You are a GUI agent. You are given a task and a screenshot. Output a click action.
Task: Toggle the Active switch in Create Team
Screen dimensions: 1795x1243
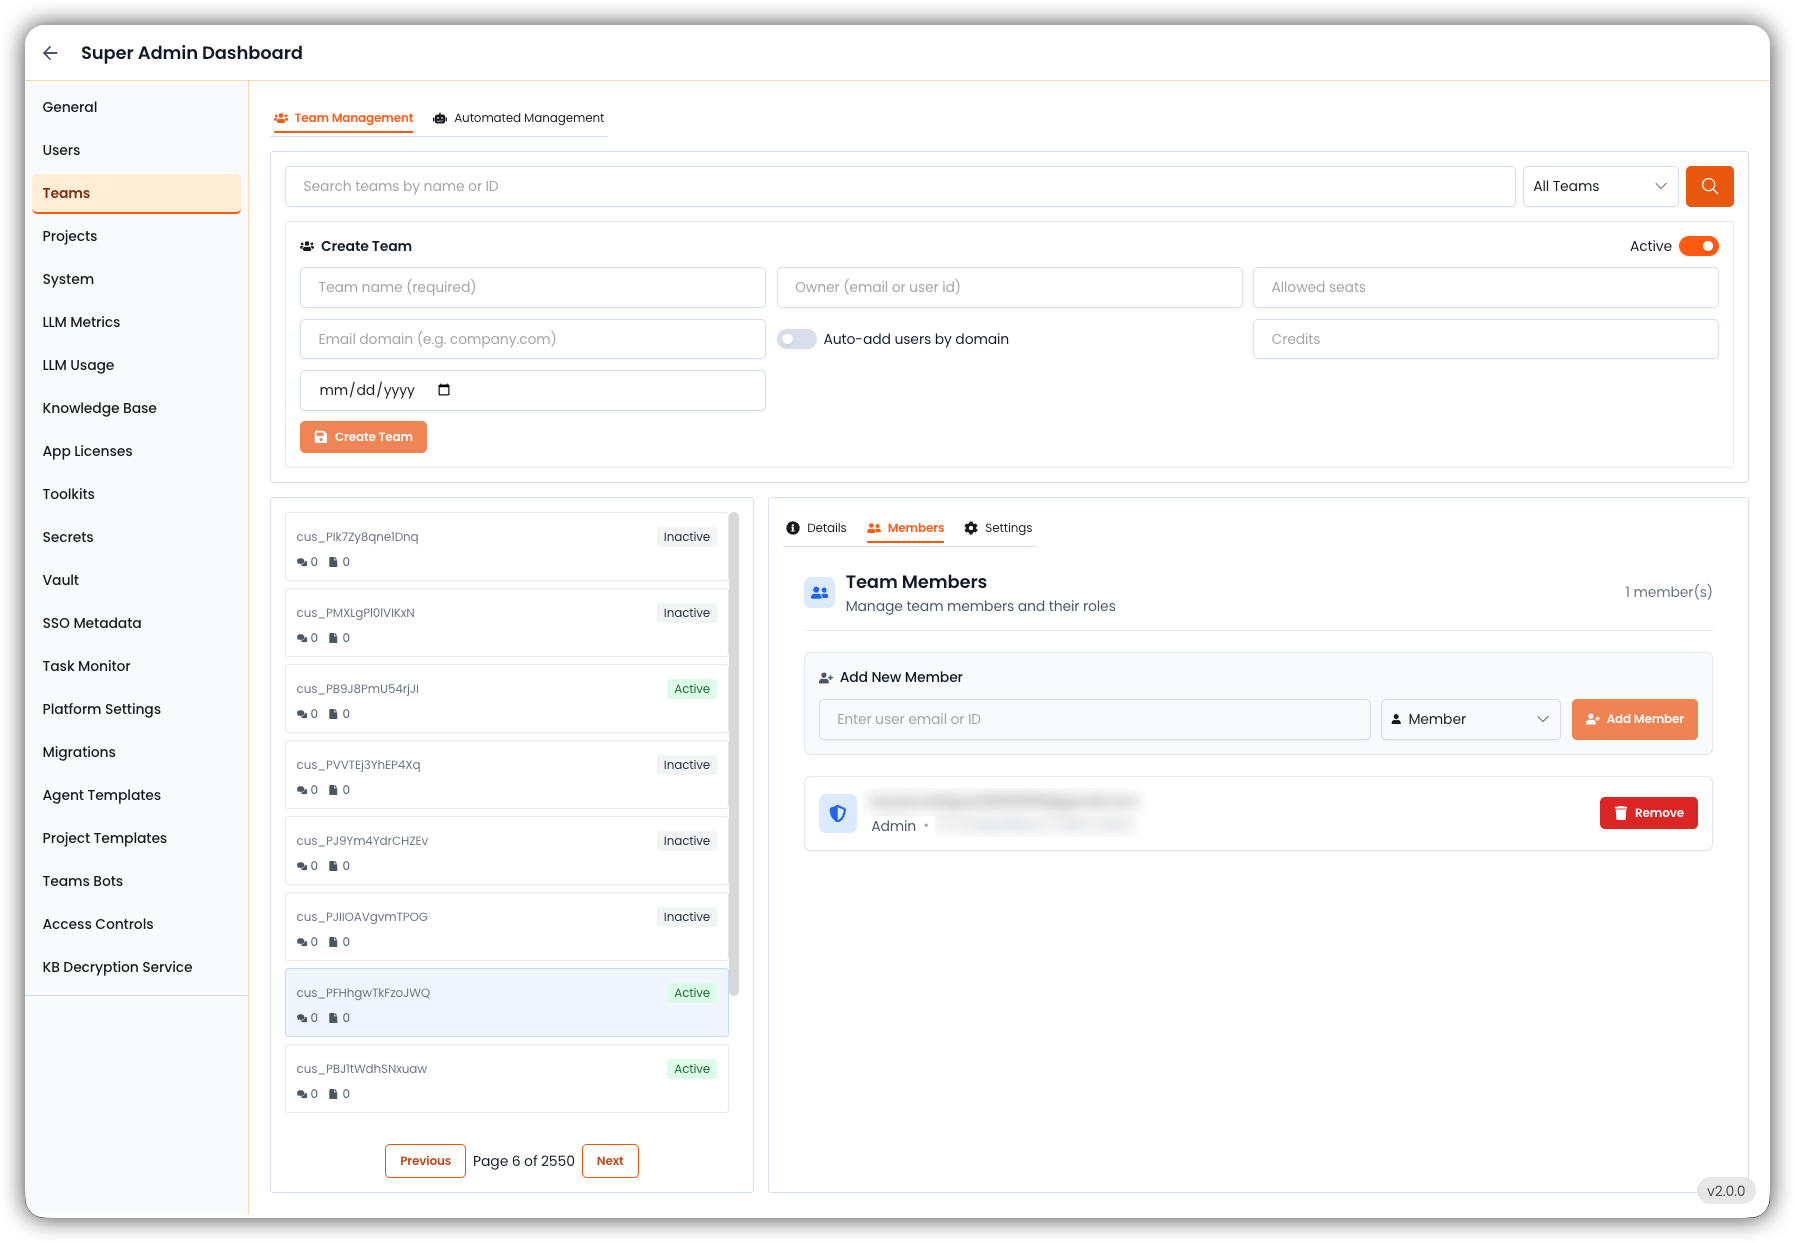[x=1698, y=246]
